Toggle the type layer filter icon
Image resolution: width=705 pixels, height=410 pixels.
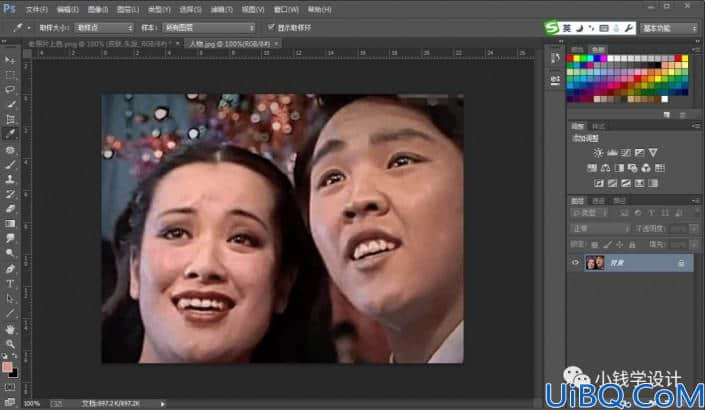(x=651, y=213)
